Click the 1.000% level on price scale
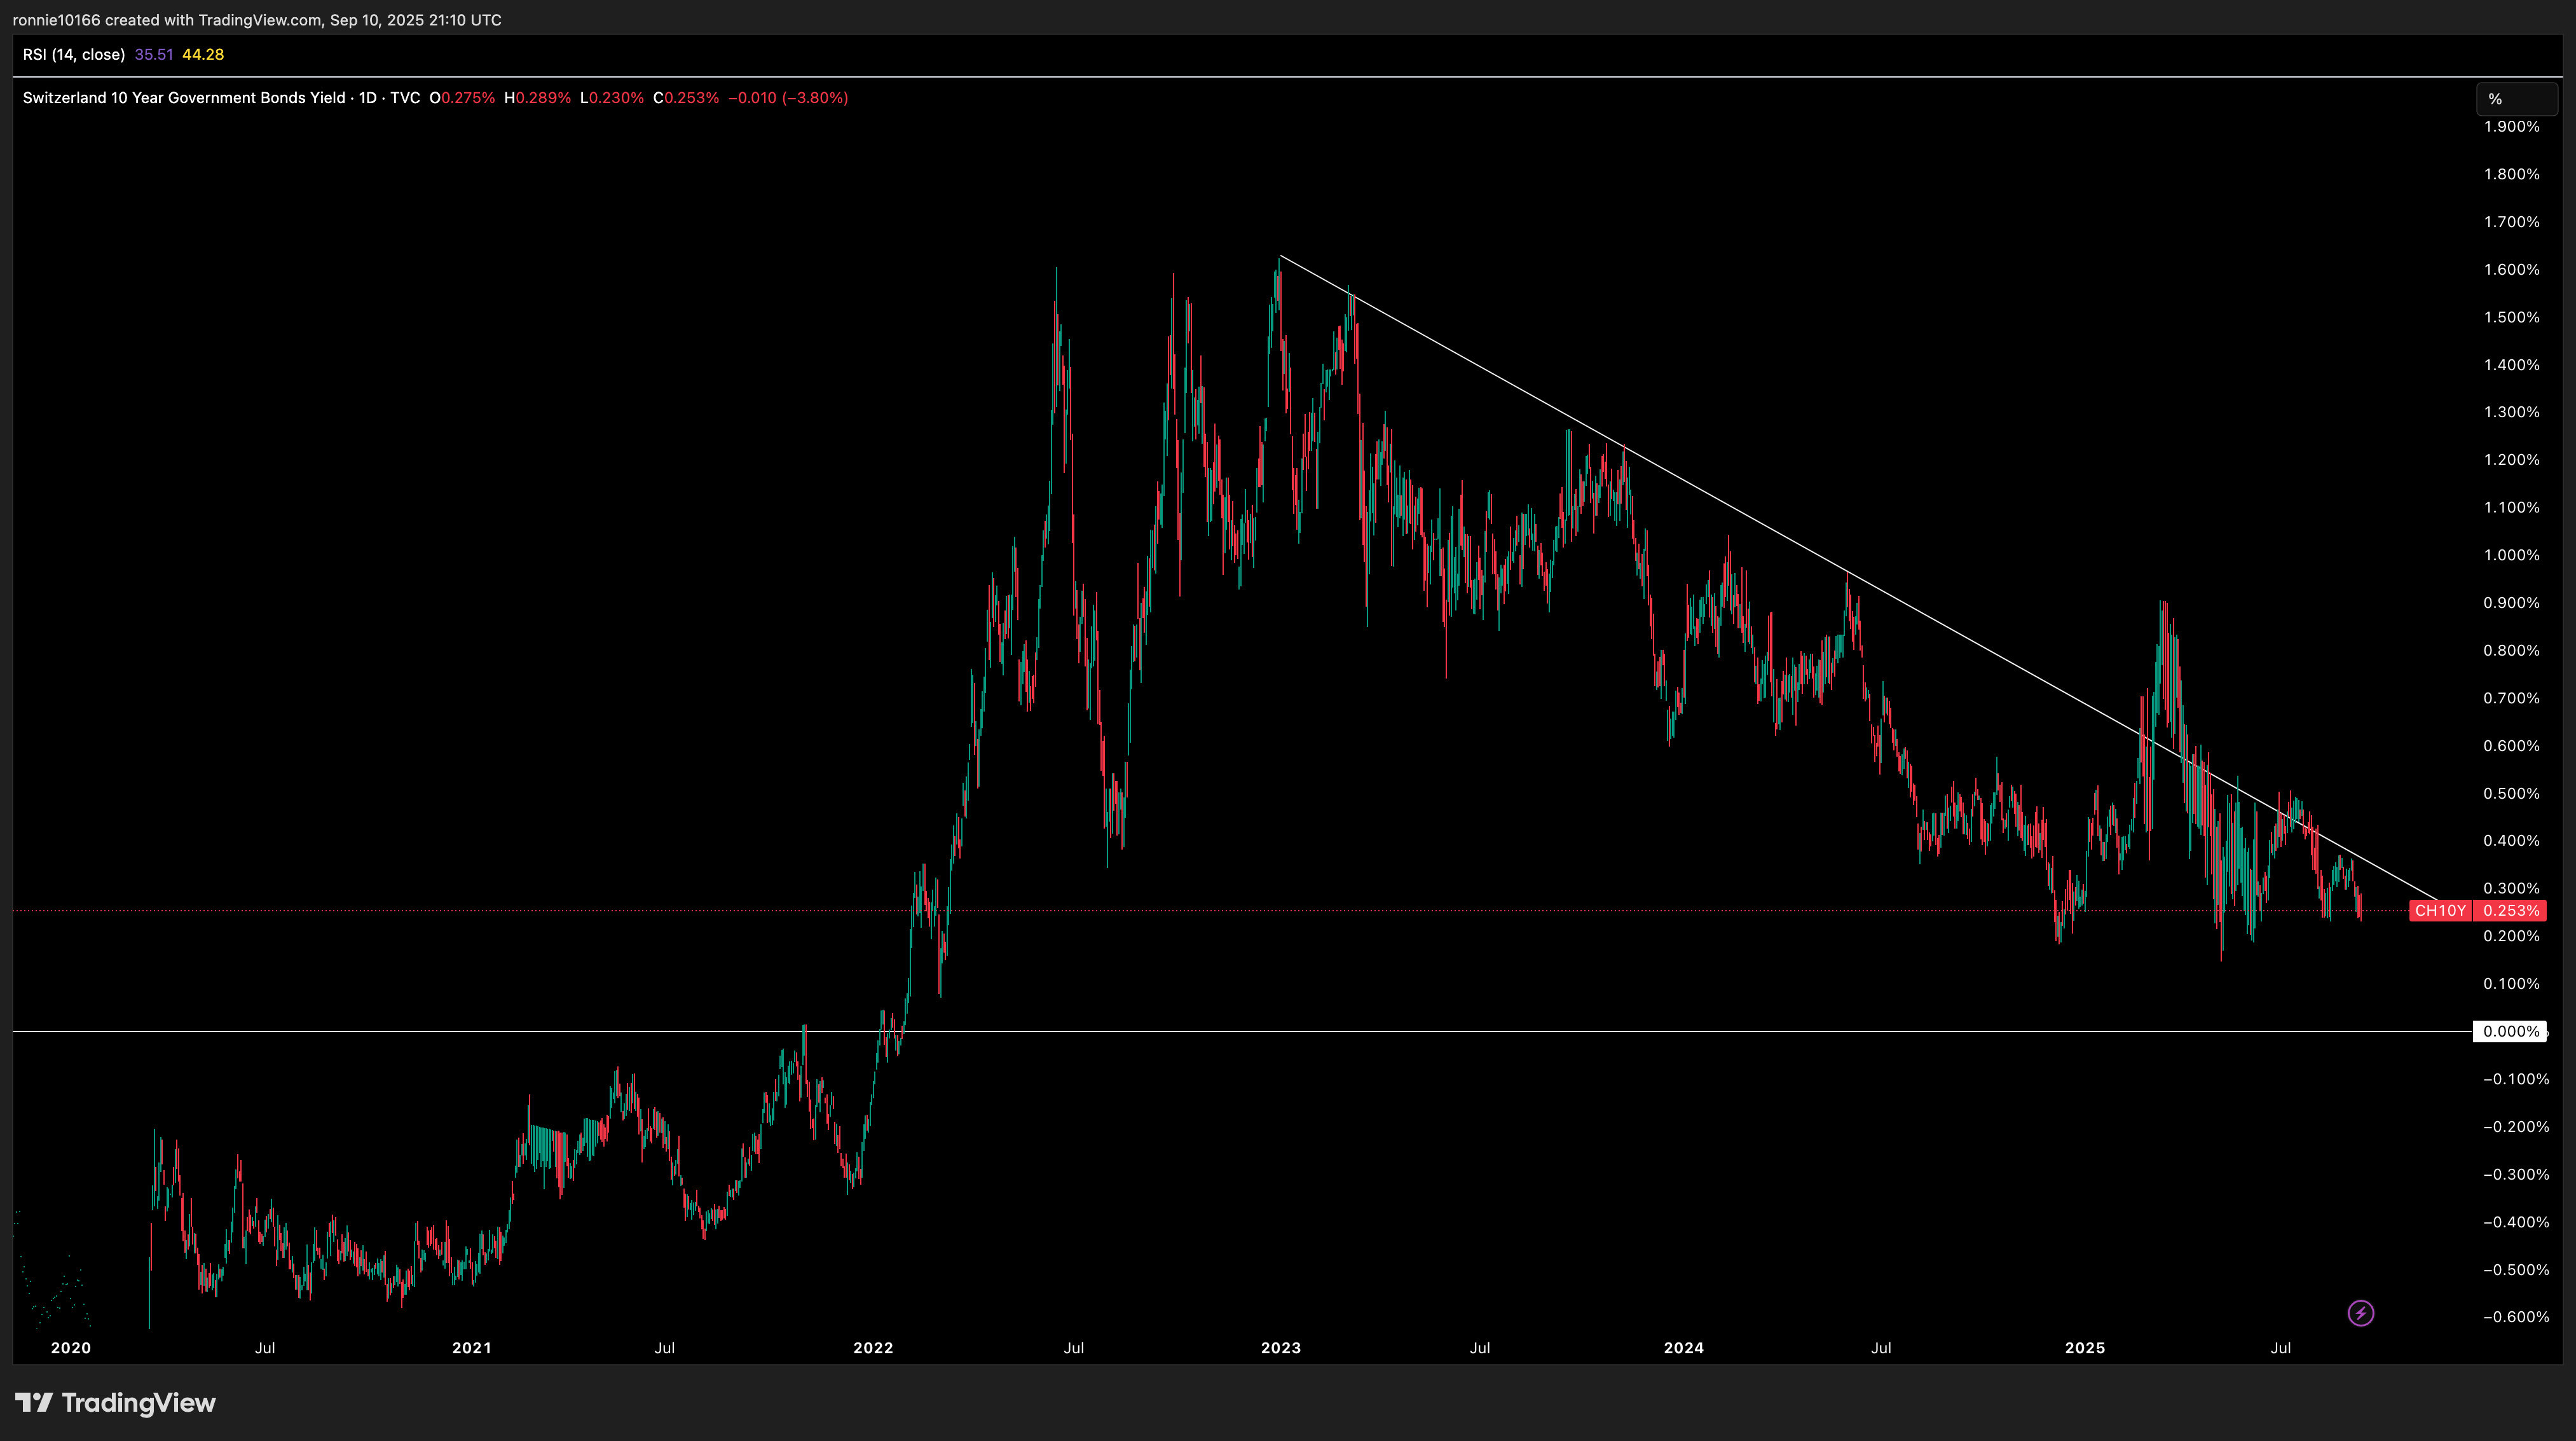Viewport: 2576px width, 1441px height. click(2511, 555)
